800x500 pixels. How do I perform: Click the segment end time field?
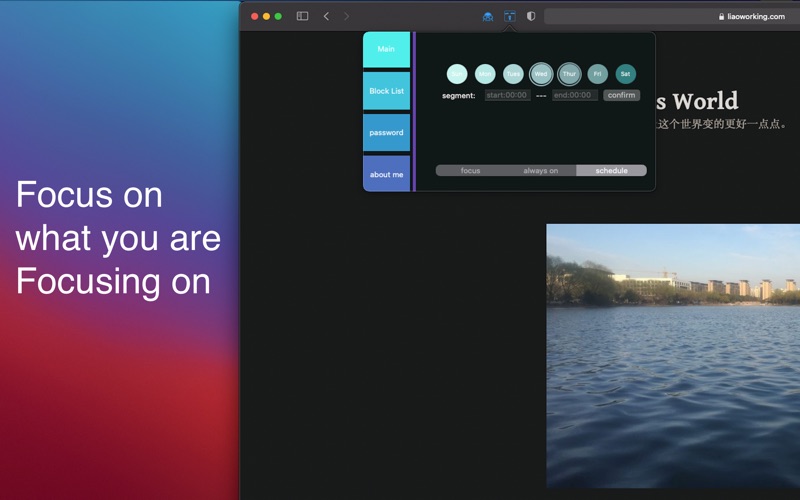tap(574, 95)
